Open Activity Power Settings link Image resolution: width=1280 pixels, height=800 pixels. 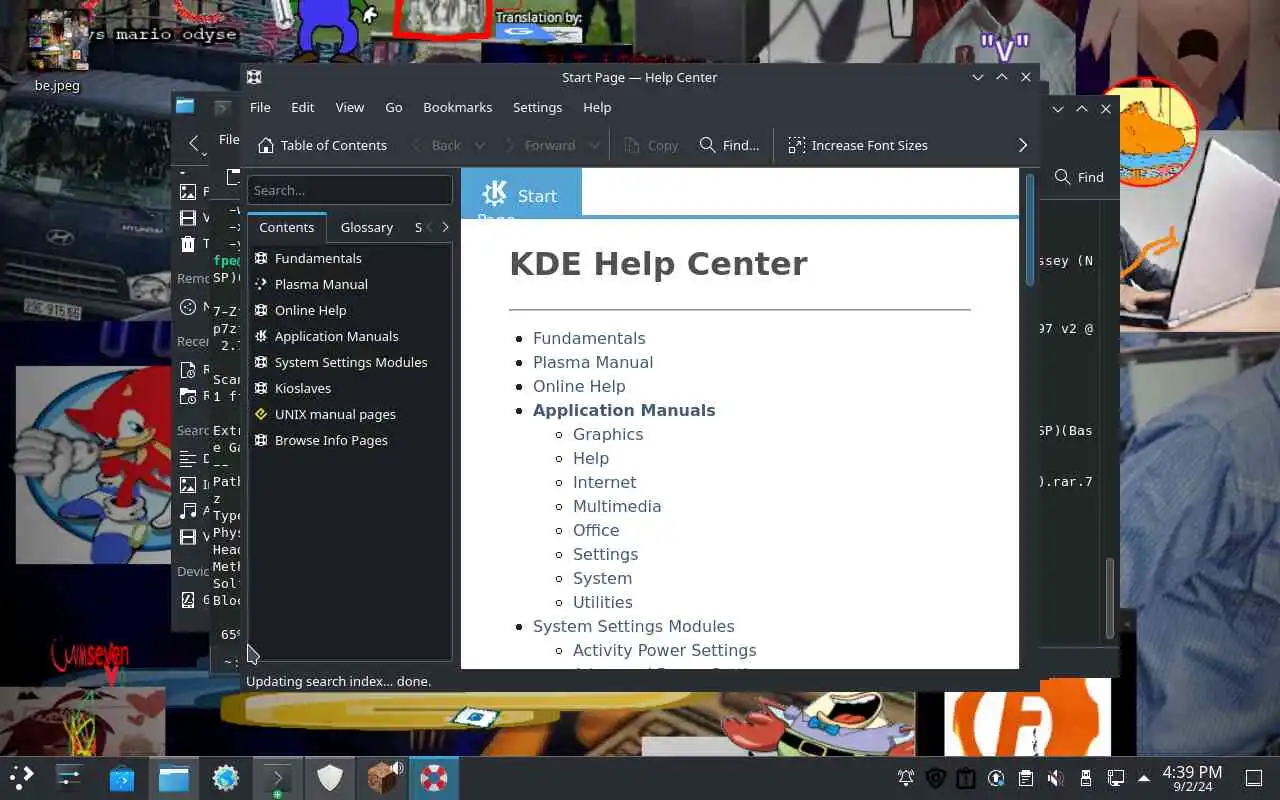(x=665, y=650)
